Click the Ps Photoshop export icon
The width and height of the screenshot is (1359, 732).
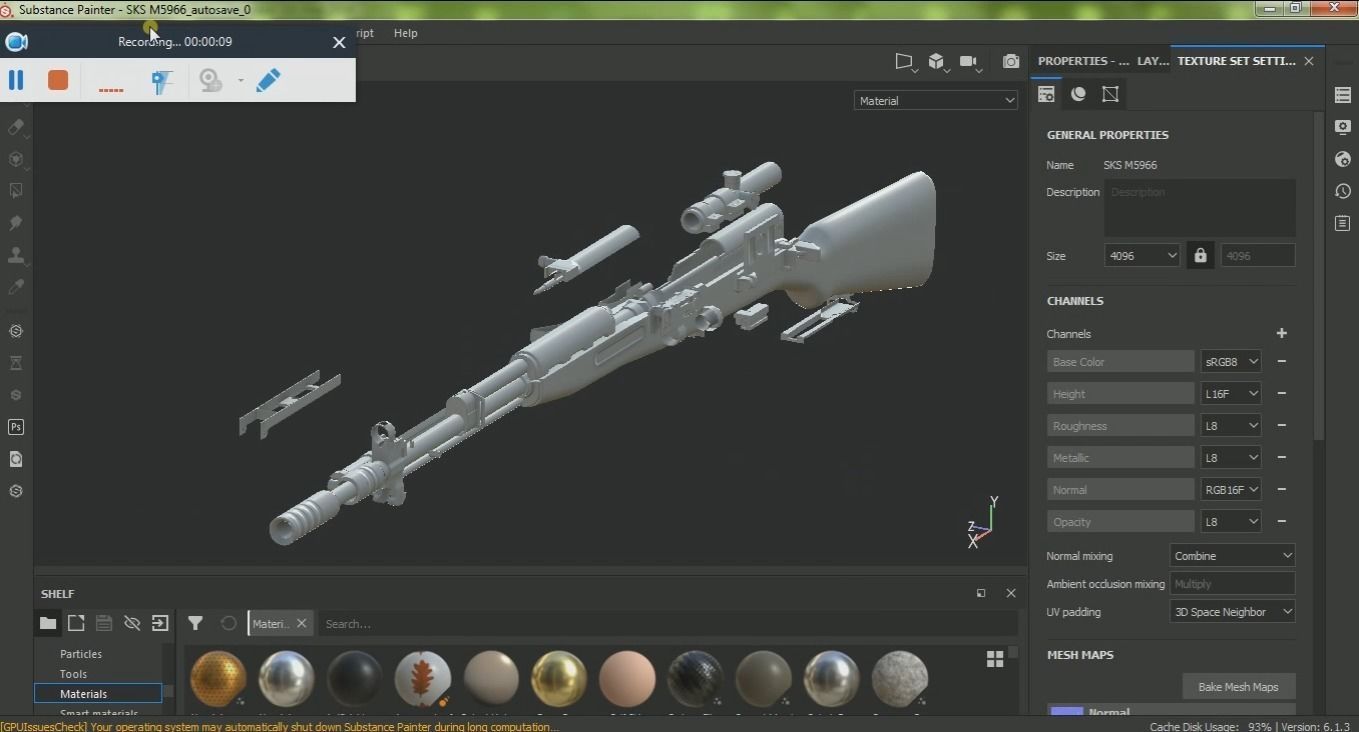(x=16, y=427)
